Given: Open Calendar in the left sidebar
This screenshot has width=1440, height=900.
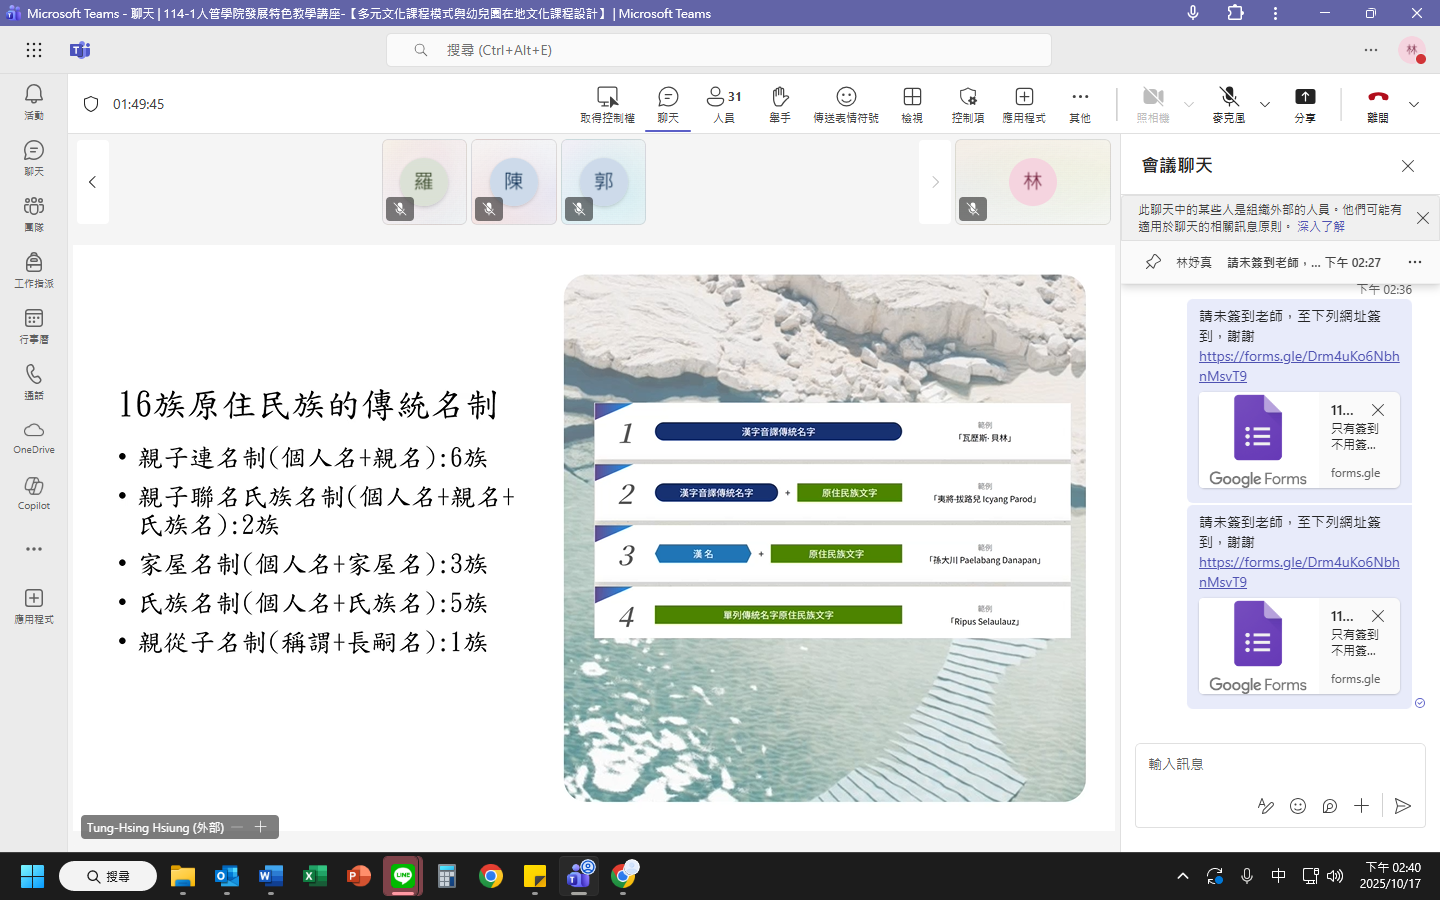Looking at the screenshot, I should click(x=34, y=326).
